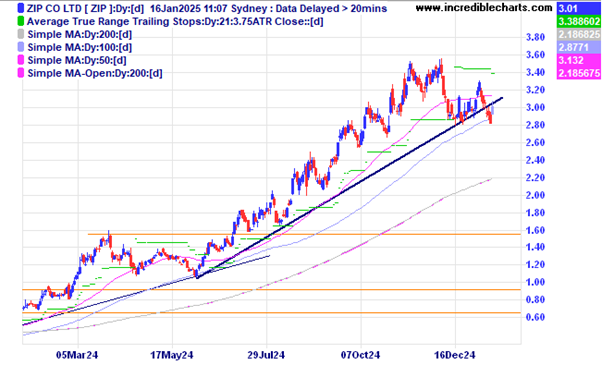Select the Simple MA:Dy:50 legend label

(x=77, y=61)
